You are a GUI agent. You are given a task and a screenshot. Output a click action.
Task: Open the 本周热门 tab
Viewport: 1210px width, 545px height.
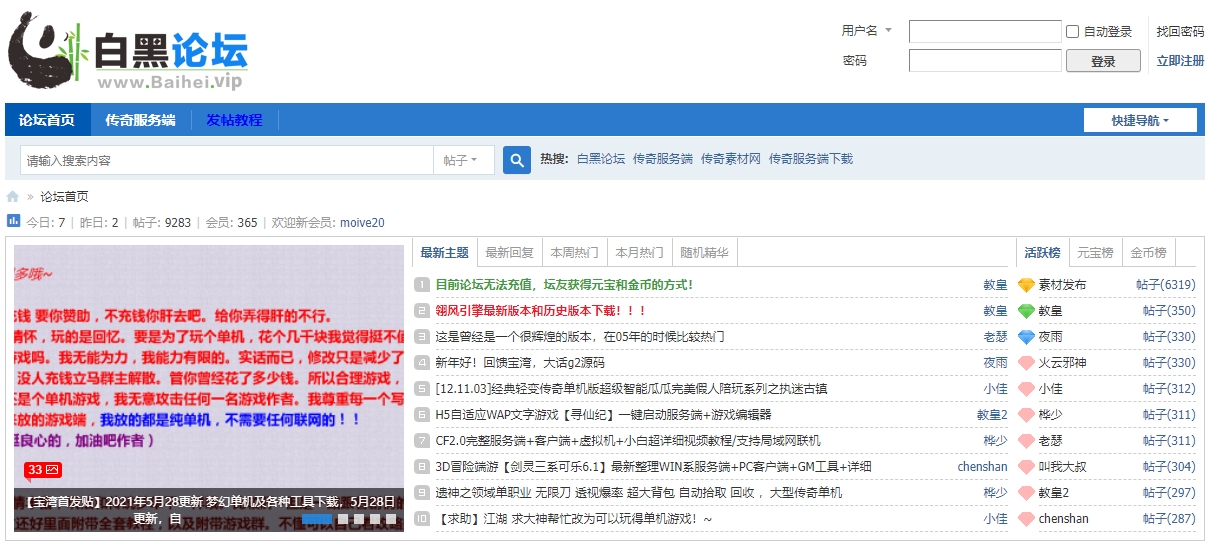coord(575,253)
